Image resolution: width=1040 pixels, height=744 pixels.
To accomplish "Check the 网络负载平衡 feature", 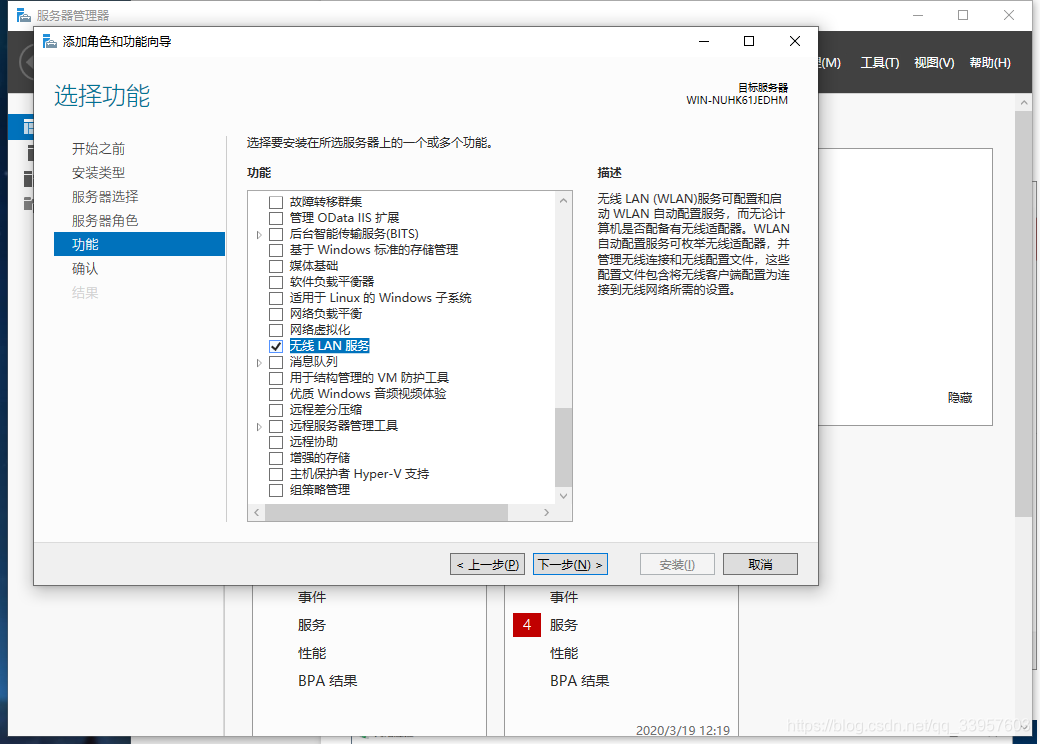I will click(x=277, y=313).
